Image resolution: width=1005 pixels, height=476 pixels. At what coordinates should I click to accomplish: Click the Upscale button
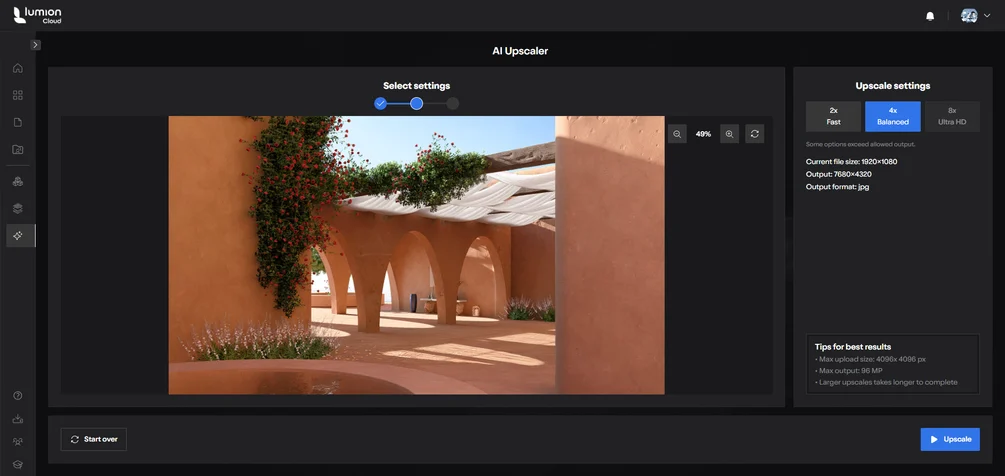pyautogui.click(x=950, y=439)
